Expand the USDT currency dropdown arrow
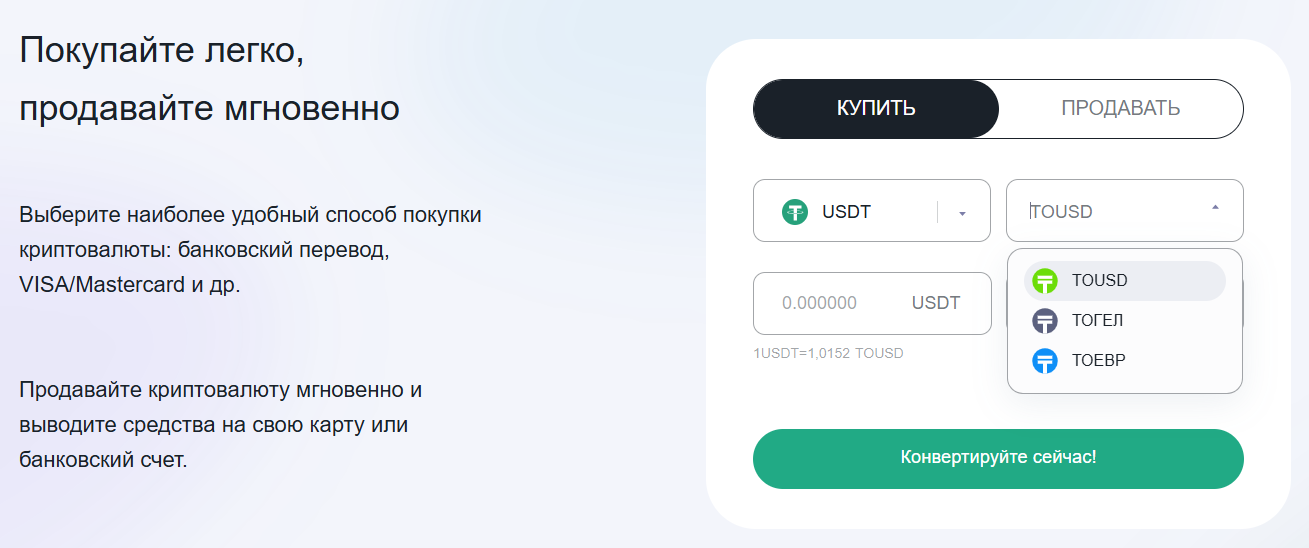1309x548 pixels. 962,212
